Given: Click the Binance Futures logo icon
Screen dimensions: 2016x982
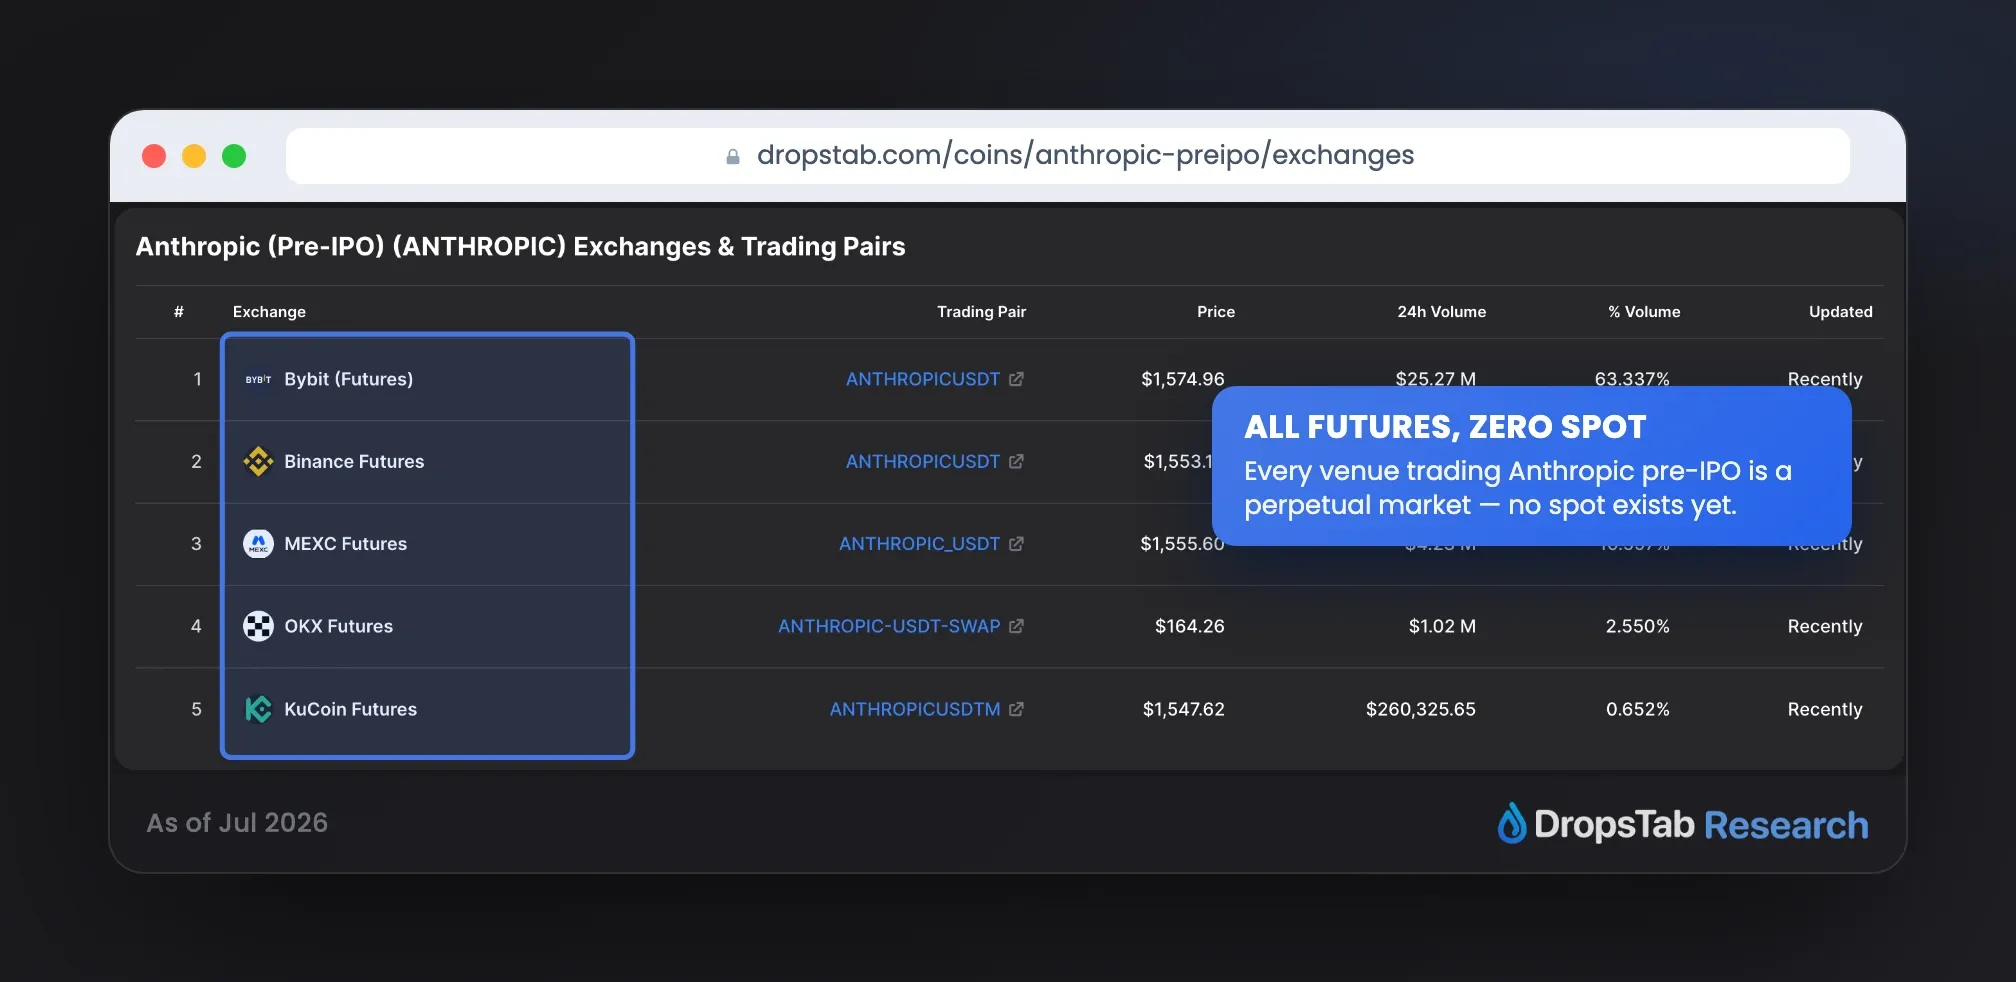Looking at the screenshot, I should click(258, 461).
